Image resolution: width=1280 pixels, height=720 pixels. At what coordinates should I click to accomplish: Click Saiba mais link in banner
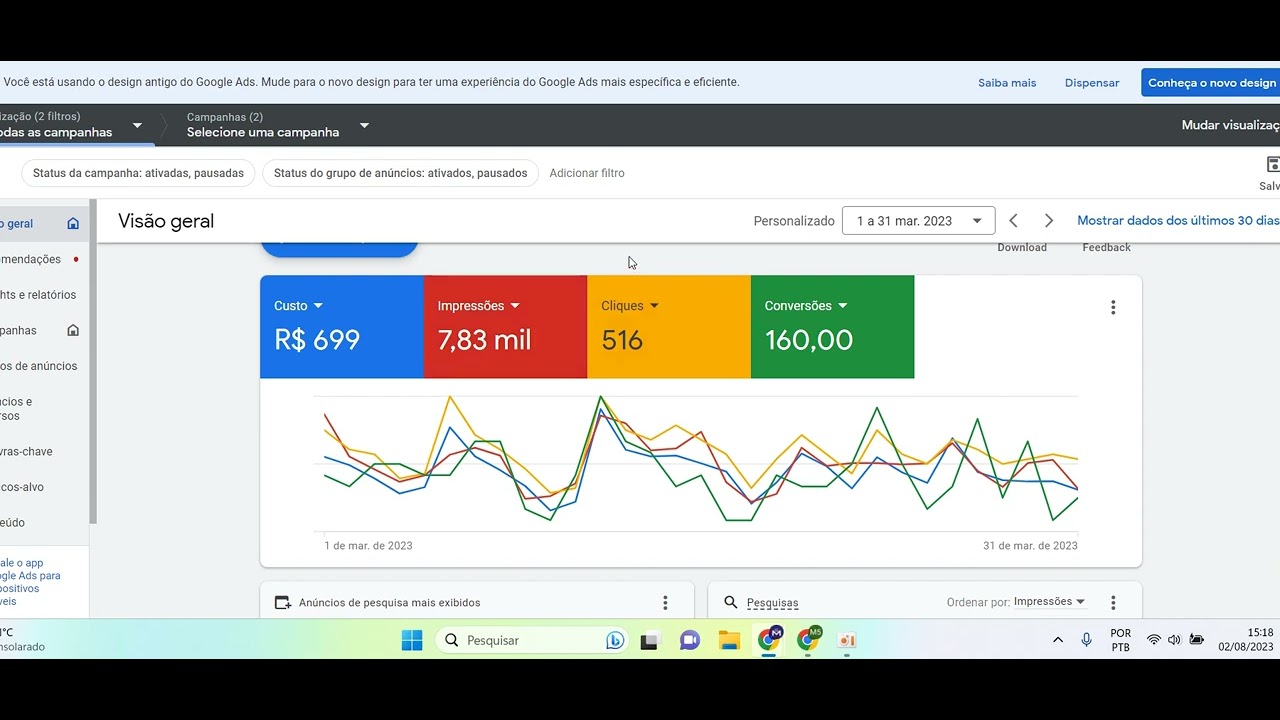point(1007,83)
